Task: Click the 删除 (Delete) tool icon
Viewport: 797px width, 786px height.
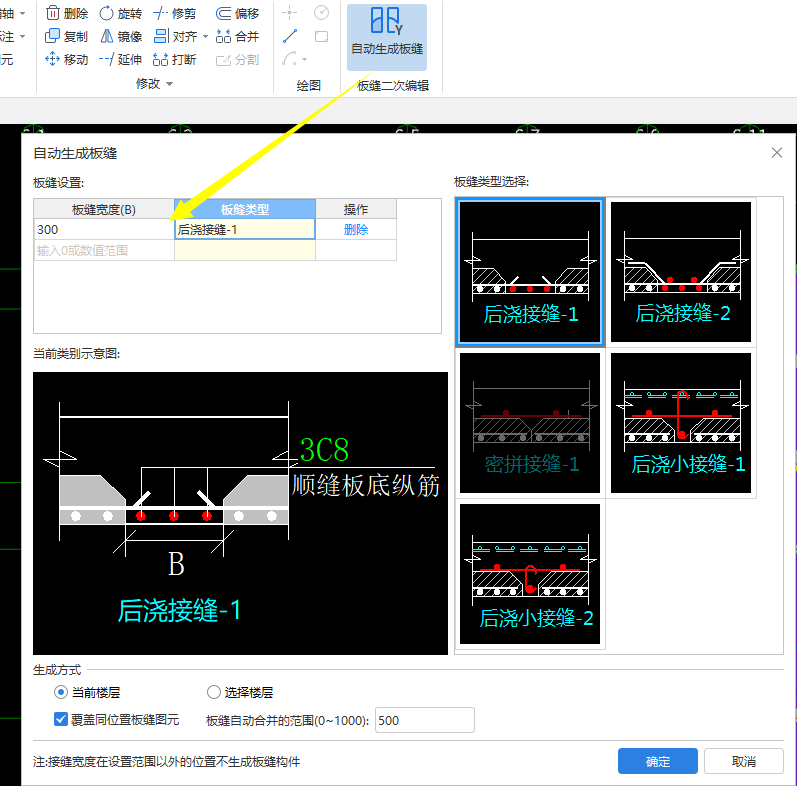Action: click(x=53, y=14)
